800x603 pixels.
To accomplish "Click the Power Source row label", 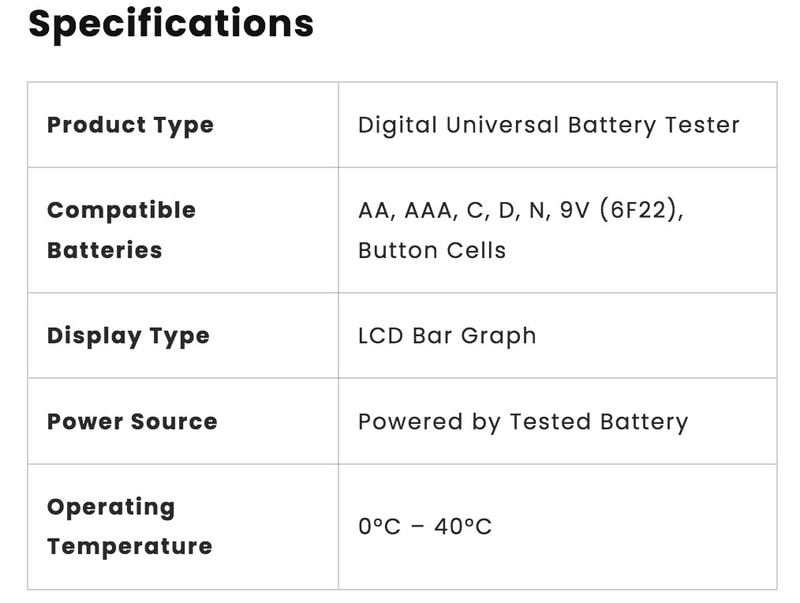I will [132, 421].
